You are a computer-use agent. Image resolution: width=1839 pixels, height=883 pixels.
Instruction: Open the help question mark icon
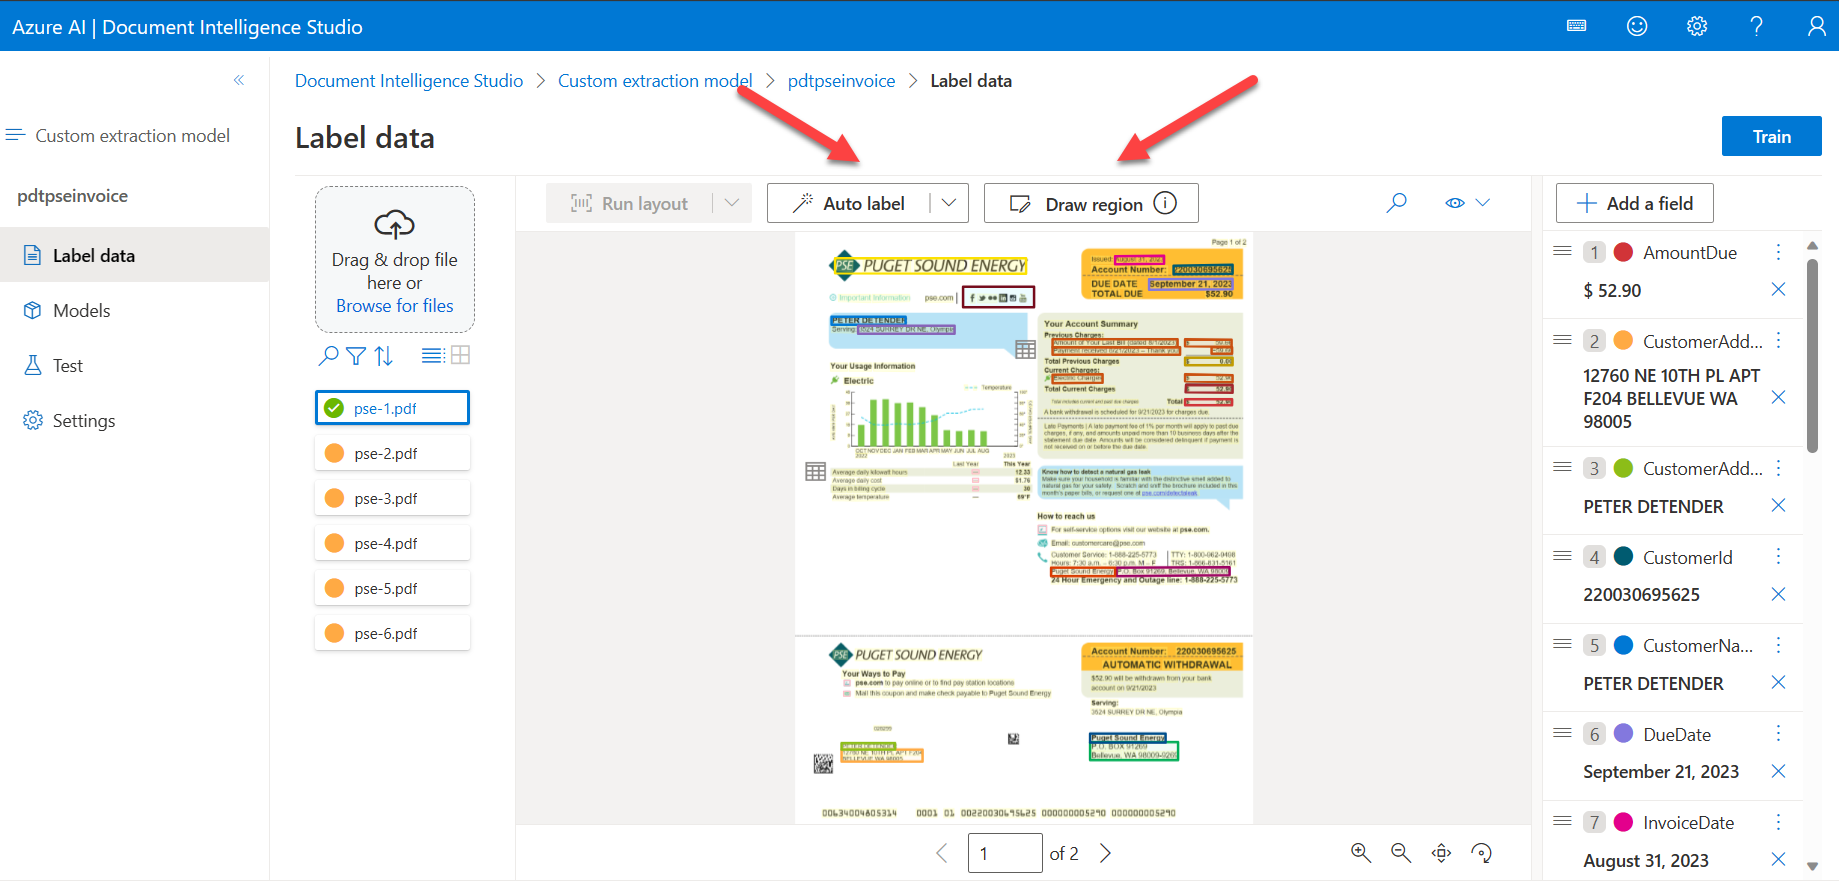click(1757, 26)
